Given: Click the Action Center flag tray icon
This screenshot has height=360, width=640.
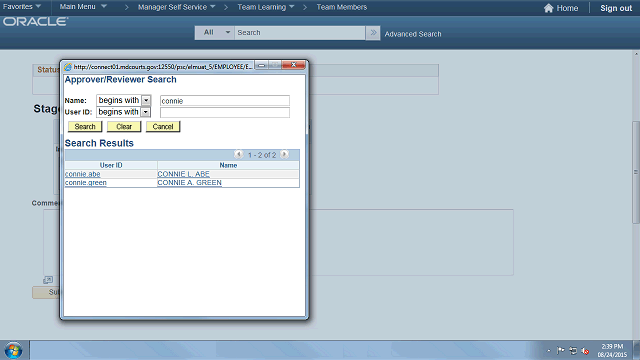Looking at the screenshot, I should point(561,351).
